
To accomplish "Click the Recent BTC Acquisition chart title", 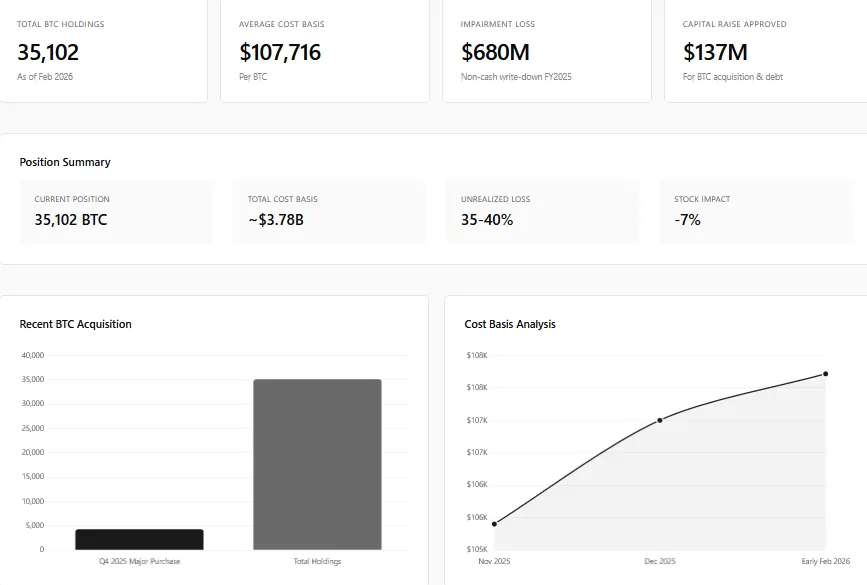I will pyautogui.click(x=76, y=324).
